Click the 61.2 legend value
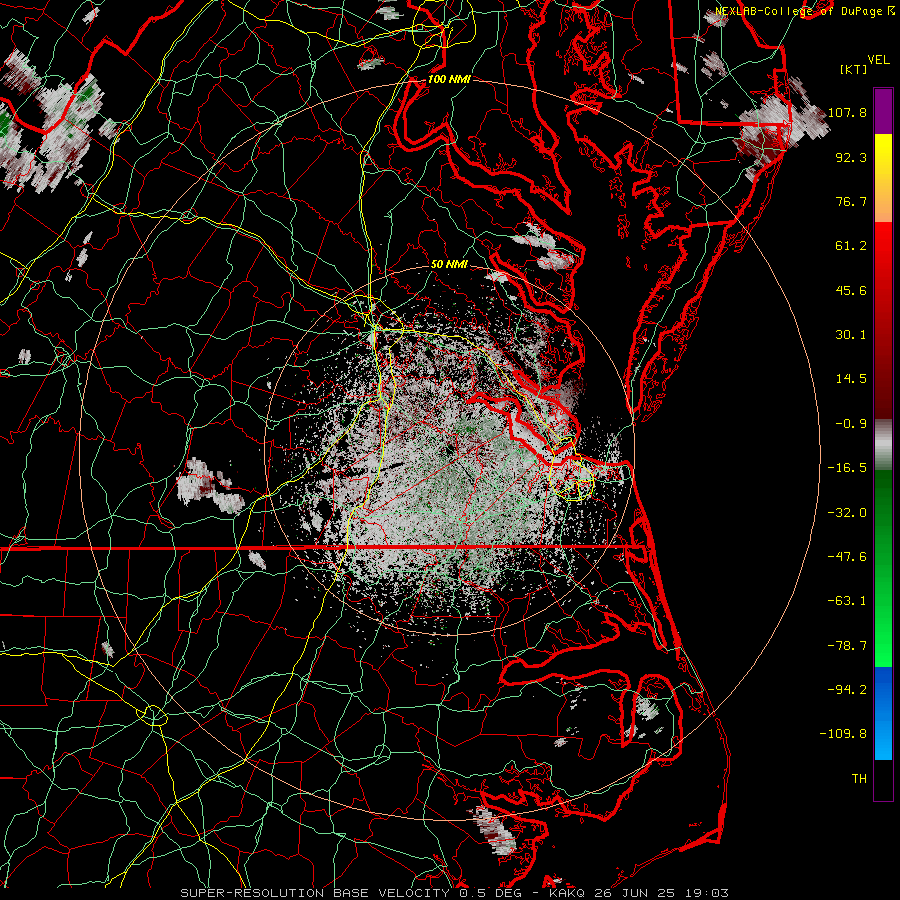 point(851,246)
